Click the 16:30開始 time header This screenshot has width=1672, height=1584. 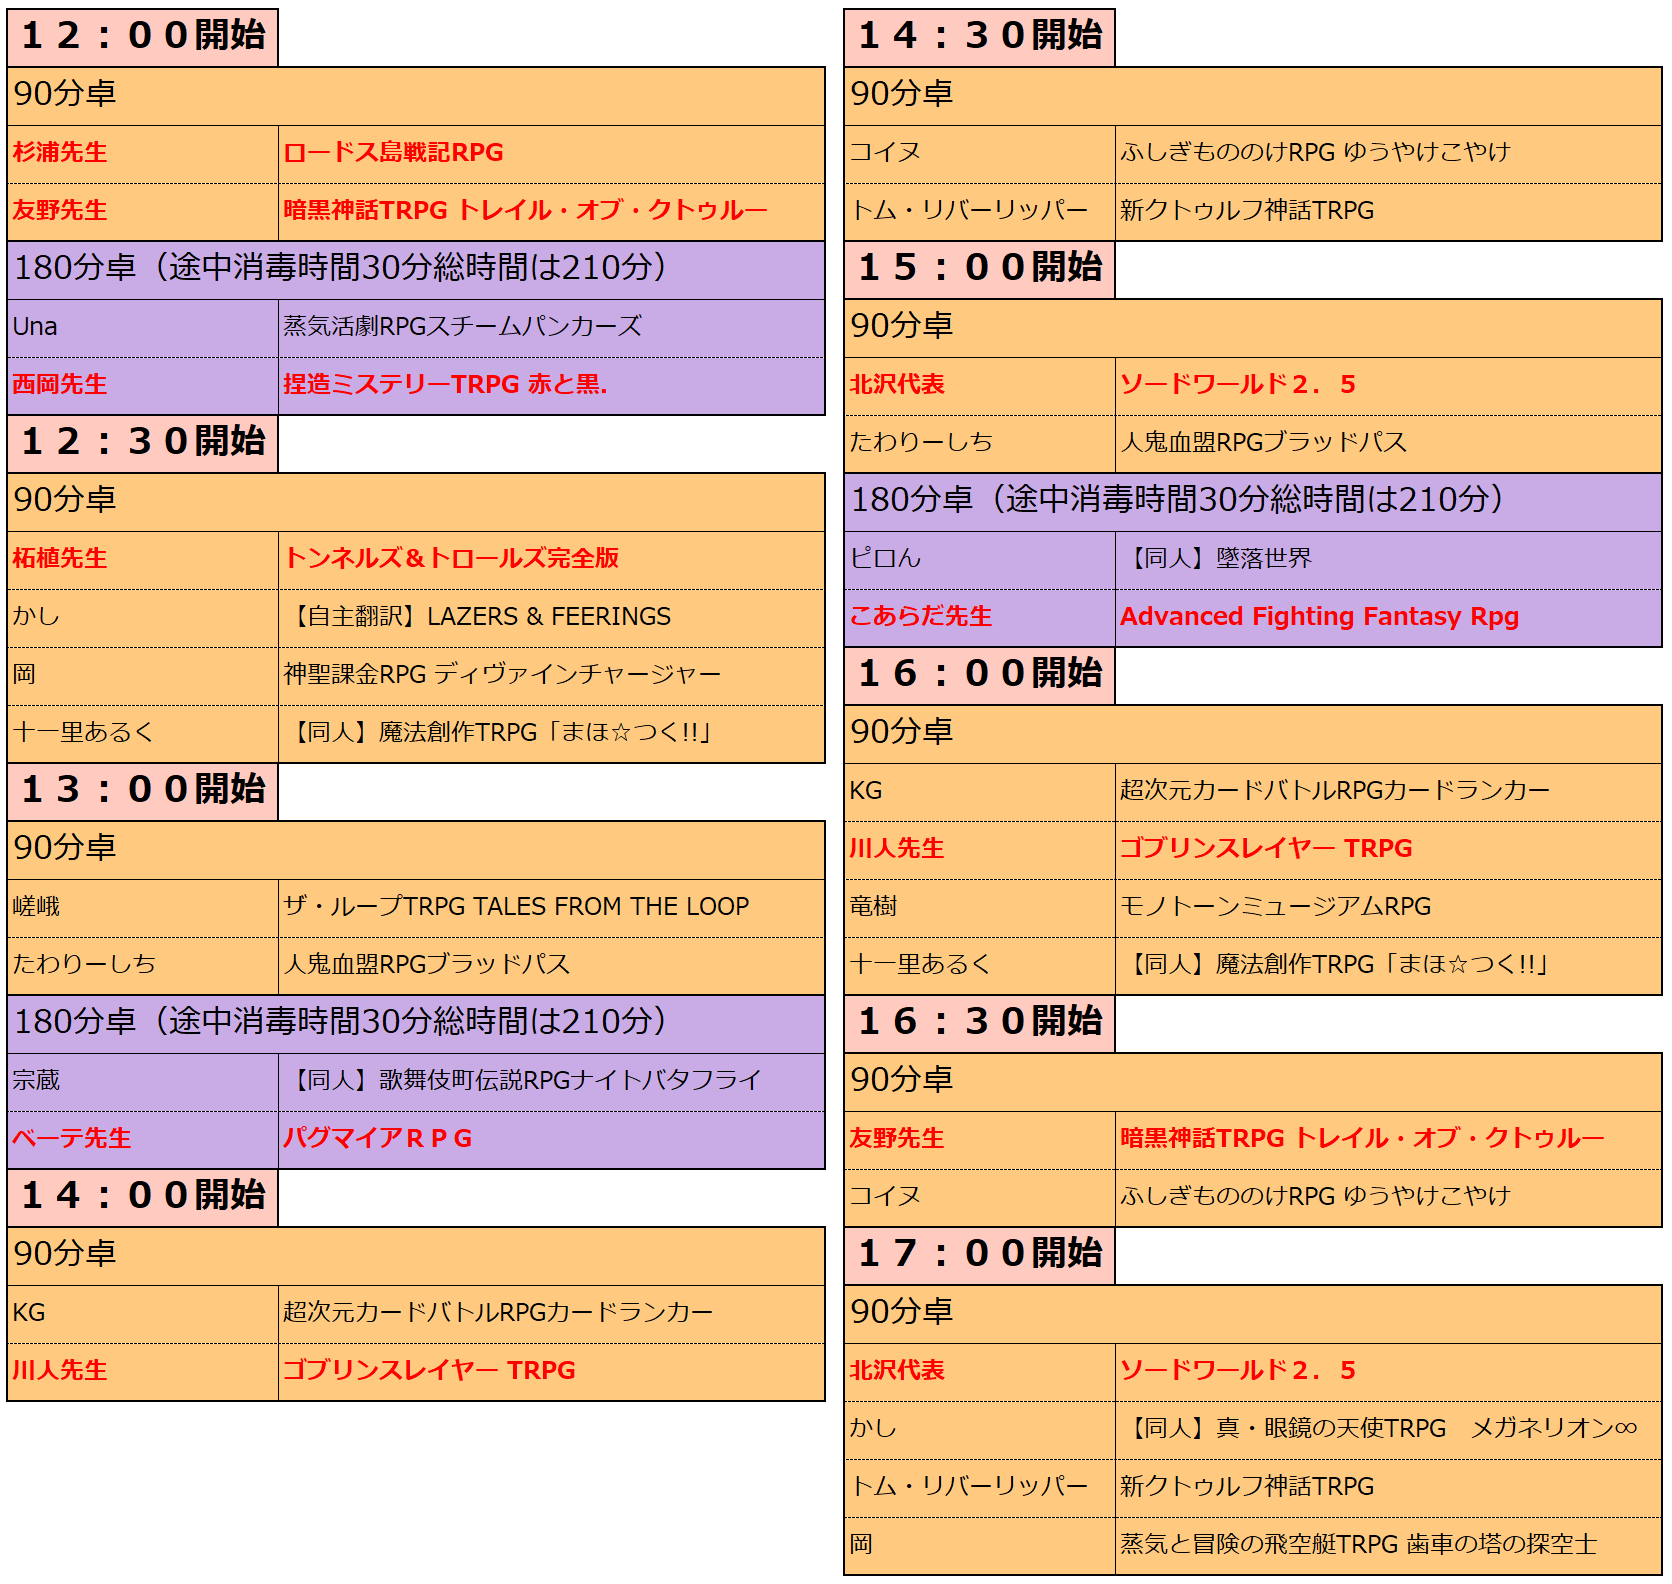tap(980, 1023)
